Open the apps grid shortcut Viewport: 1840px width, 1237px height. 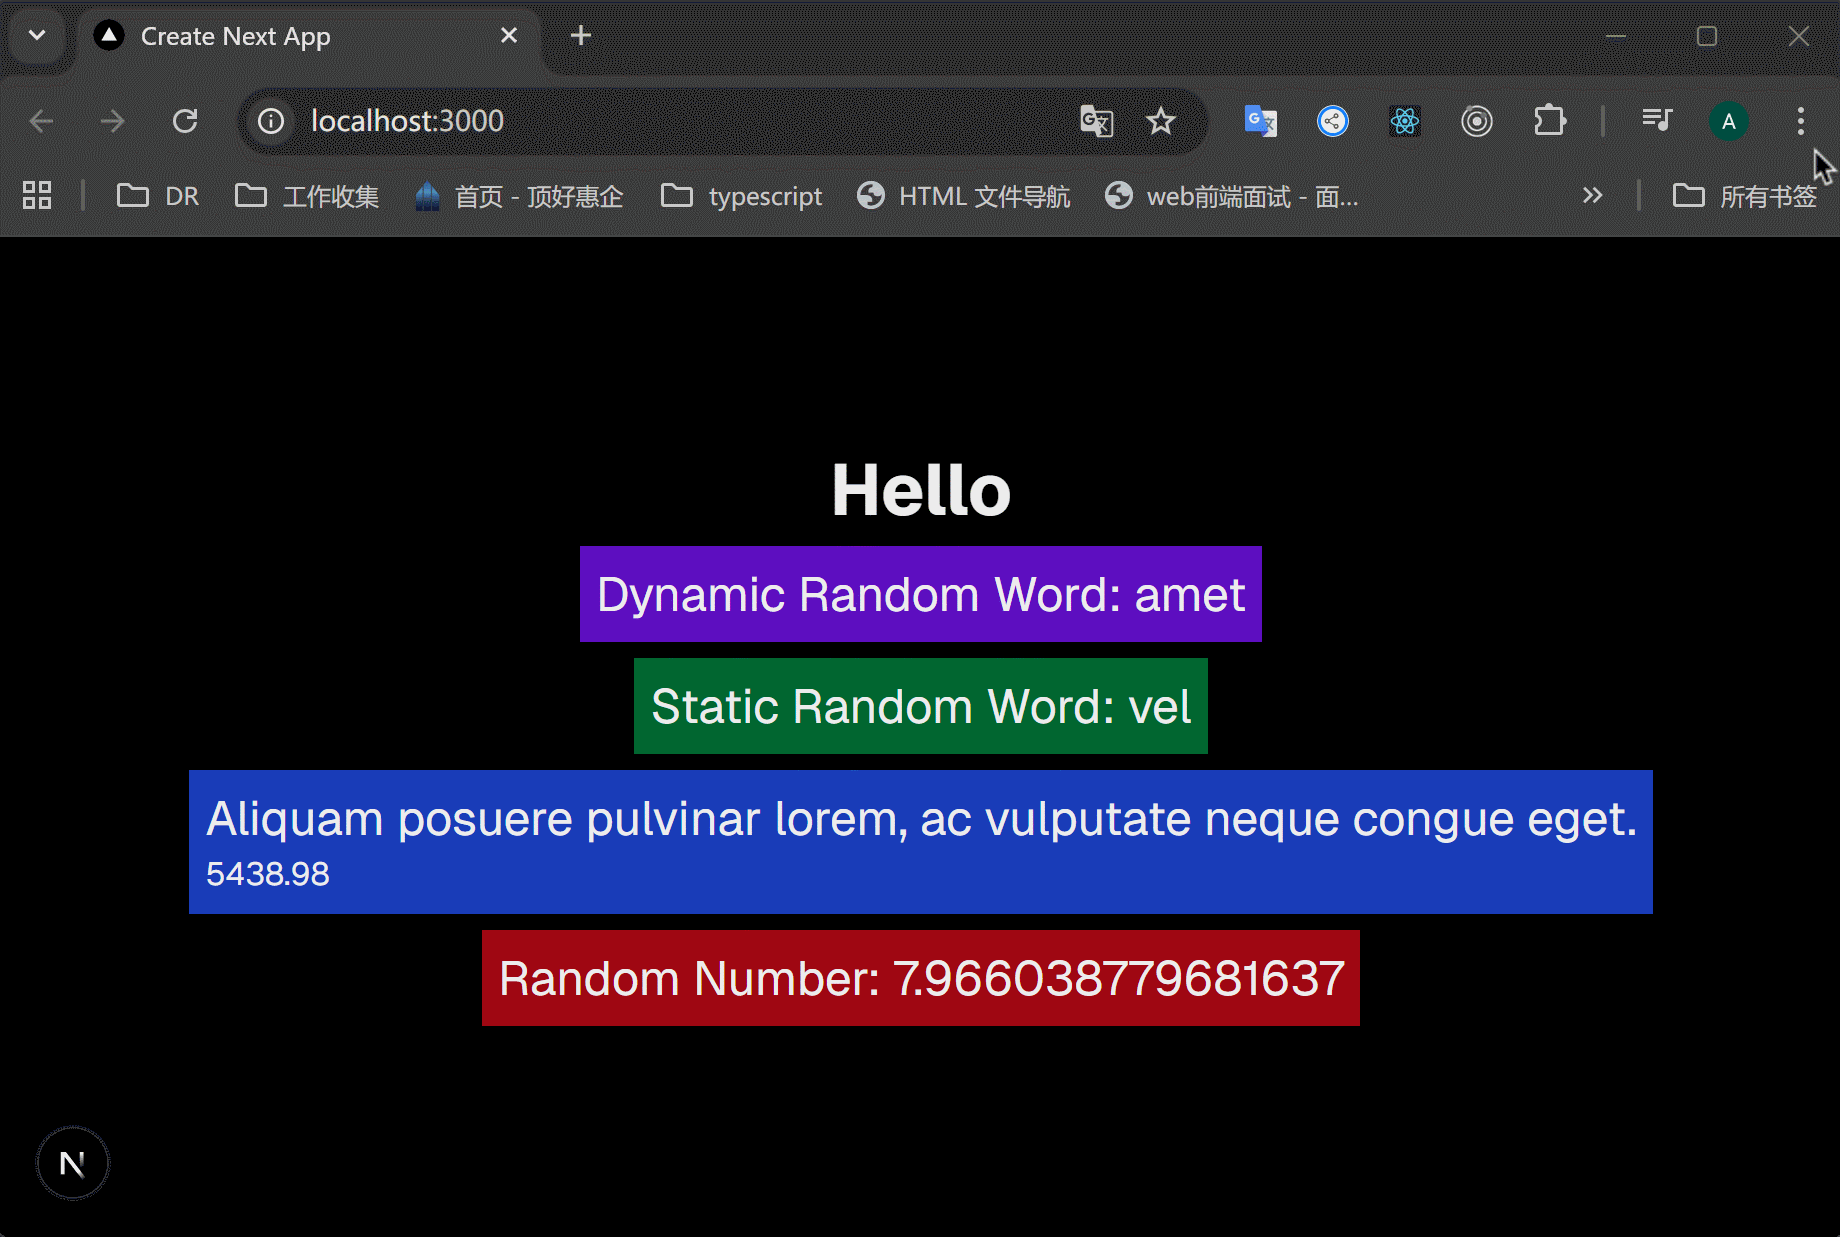[x=37, y=196]
